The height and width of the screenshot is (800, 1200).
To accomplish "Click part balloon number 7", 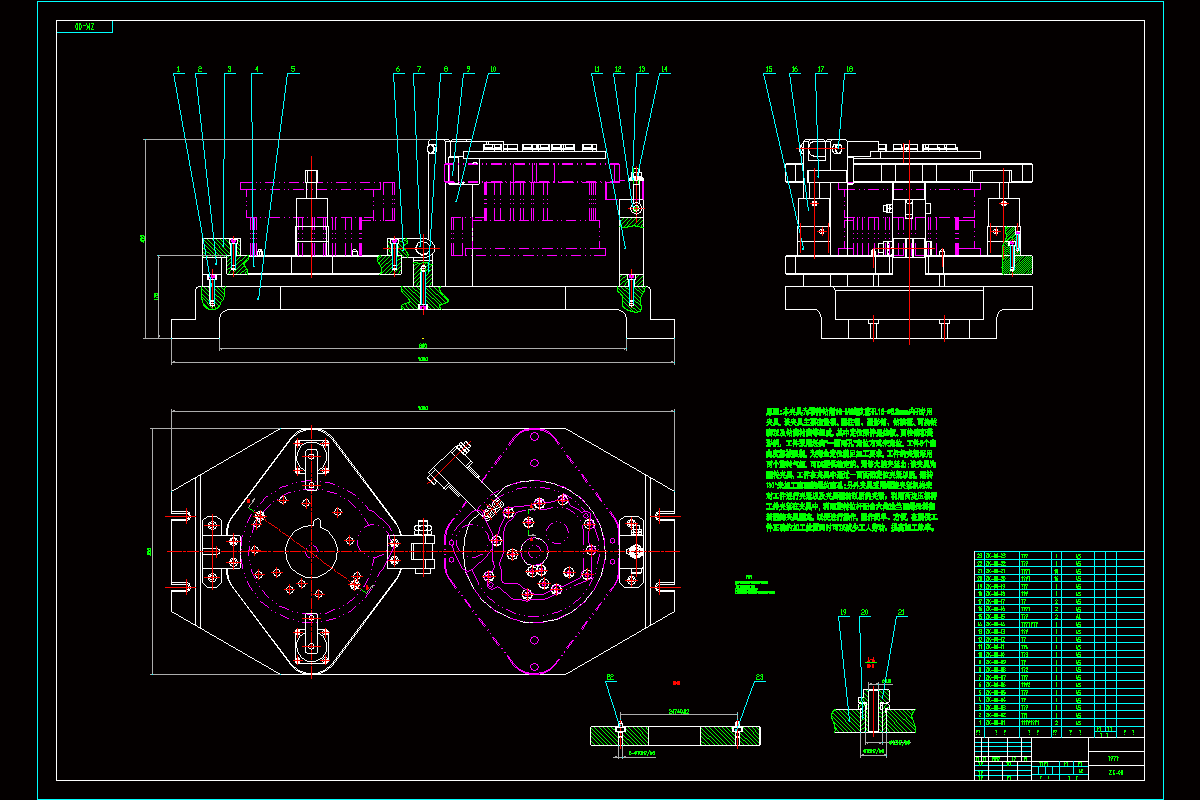I will click(420, 70).
